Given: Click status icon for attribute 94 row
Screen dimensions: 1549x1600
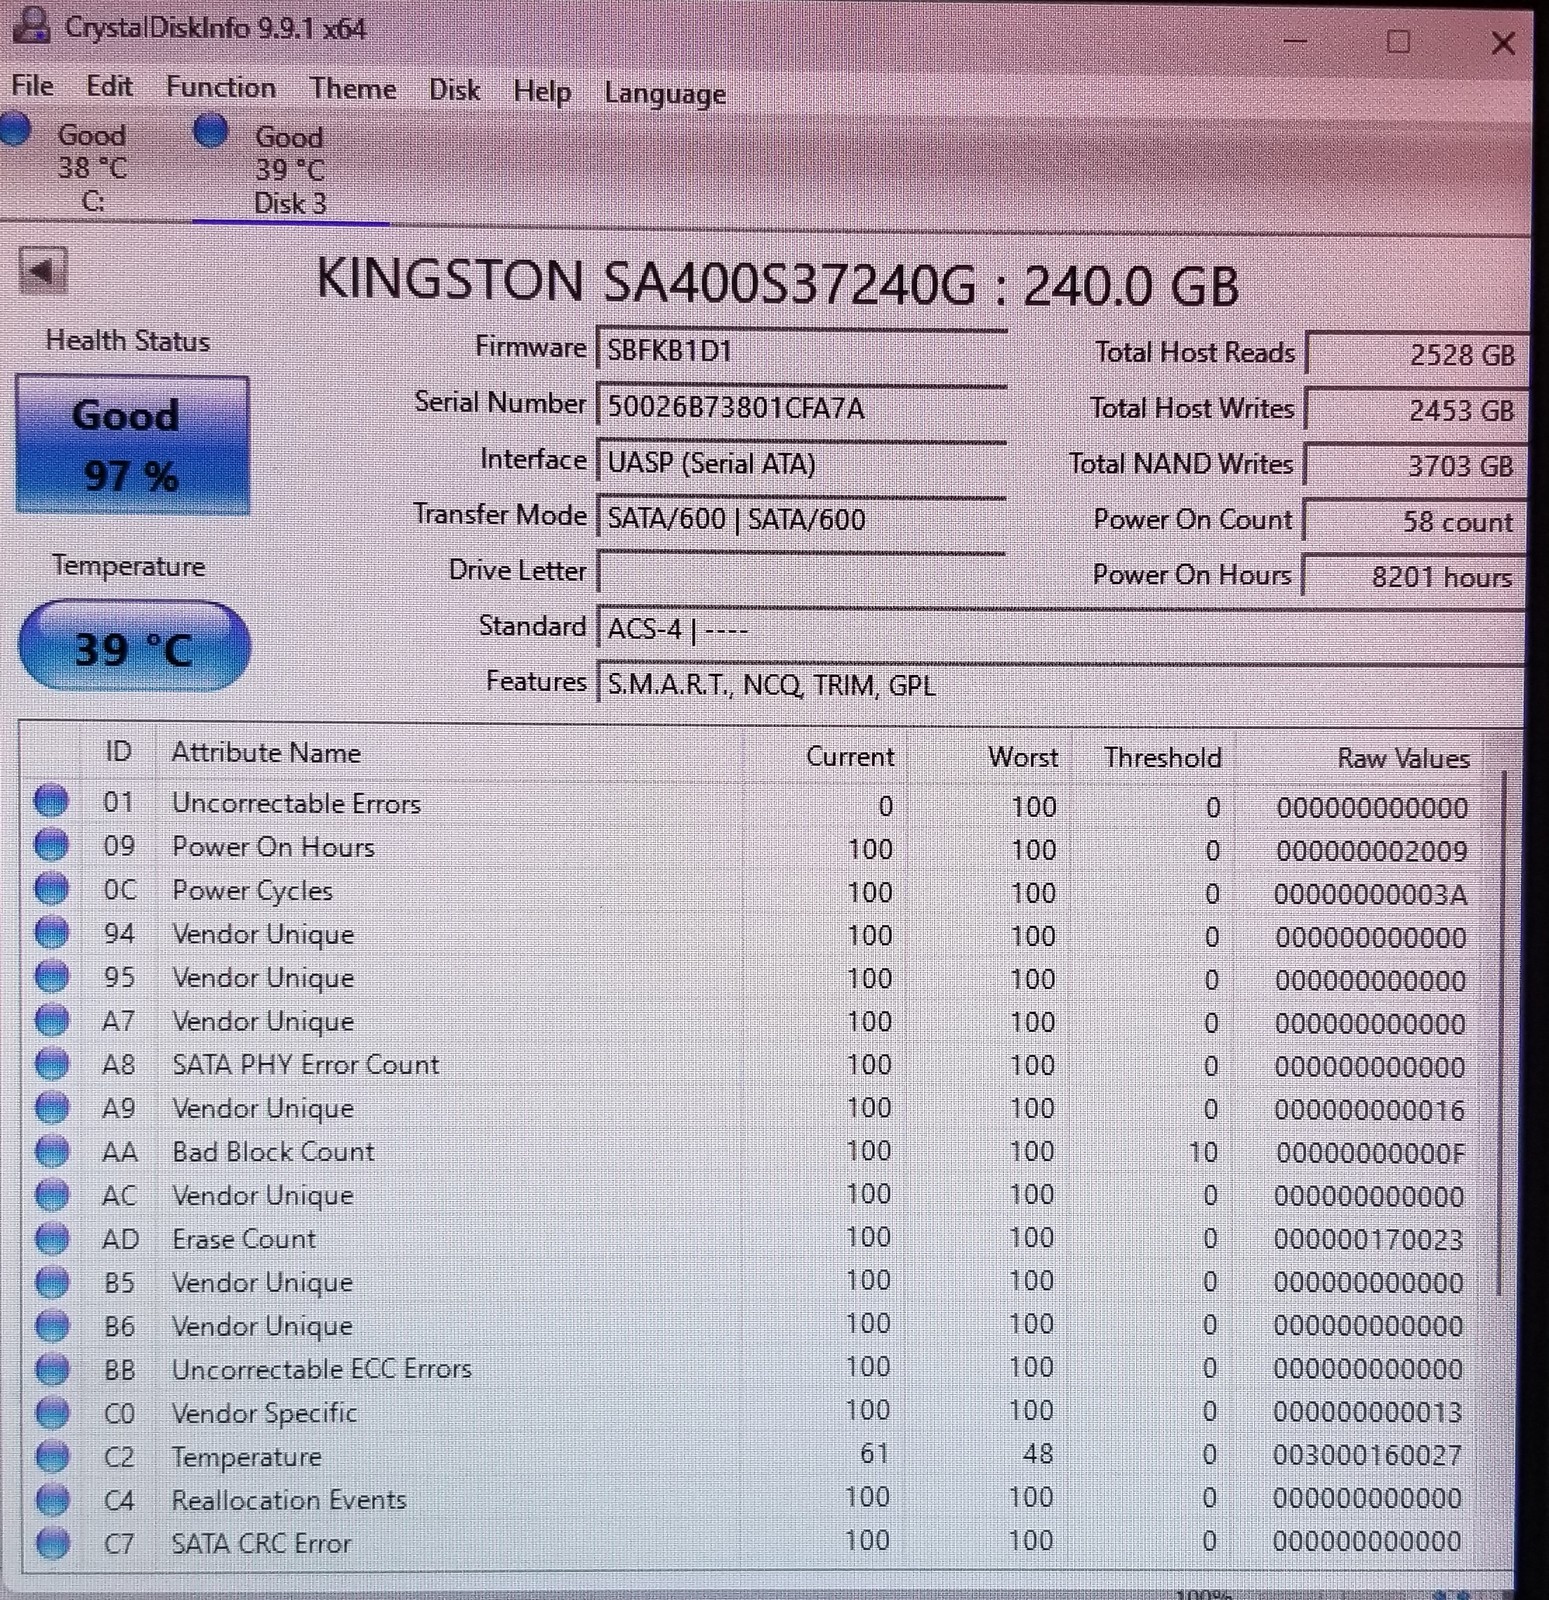Looking at the screenshot, I should coord(51,932).
